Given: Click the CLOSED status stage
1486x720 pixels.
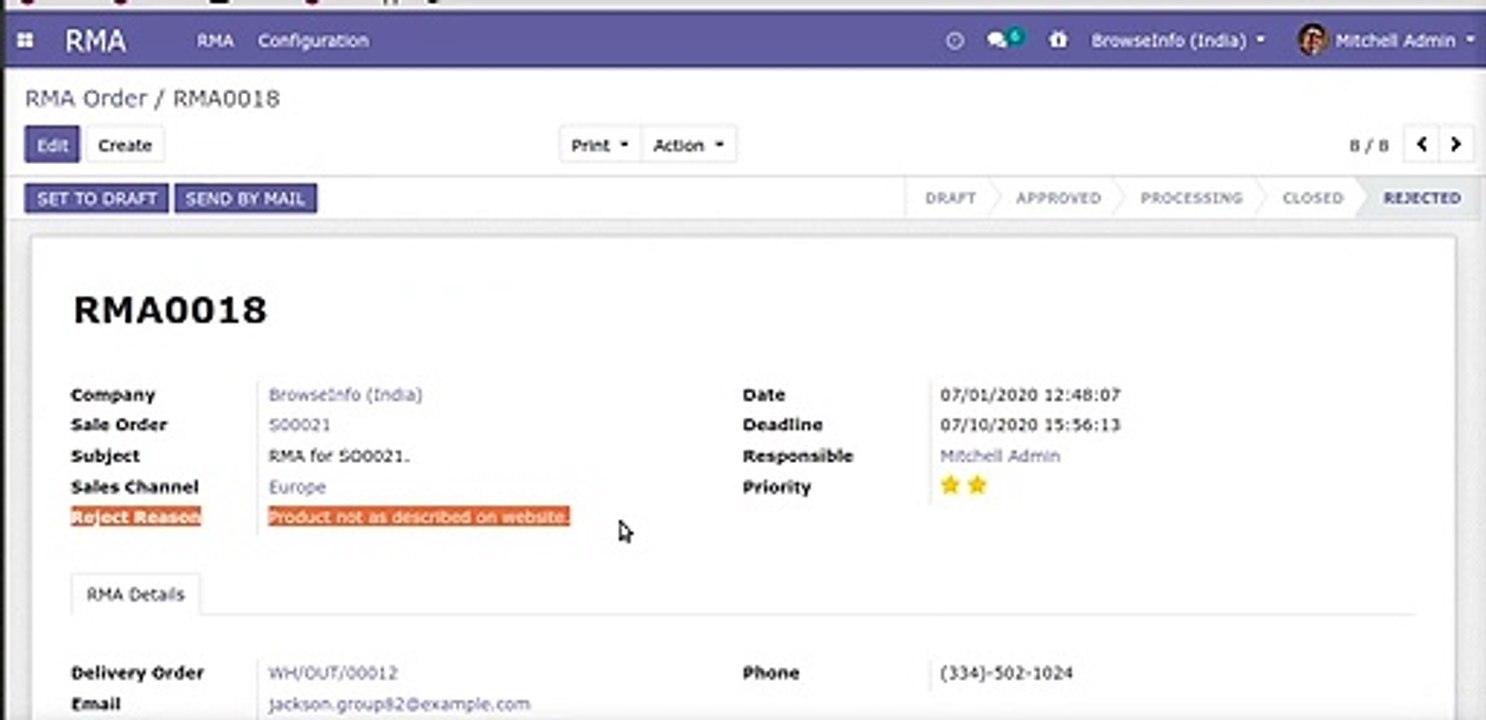Looking at the screenshot, I should (1312, 198).
